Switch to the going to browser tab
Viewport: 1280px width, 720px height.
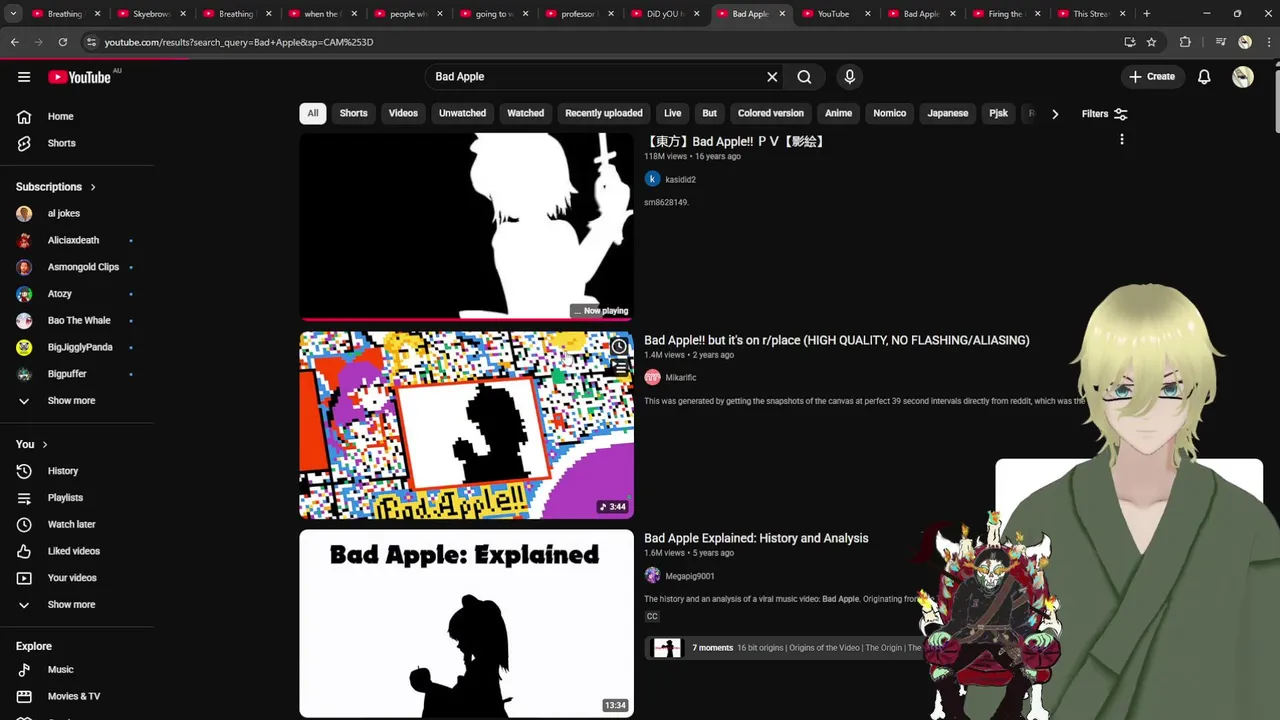coord(493,14)
